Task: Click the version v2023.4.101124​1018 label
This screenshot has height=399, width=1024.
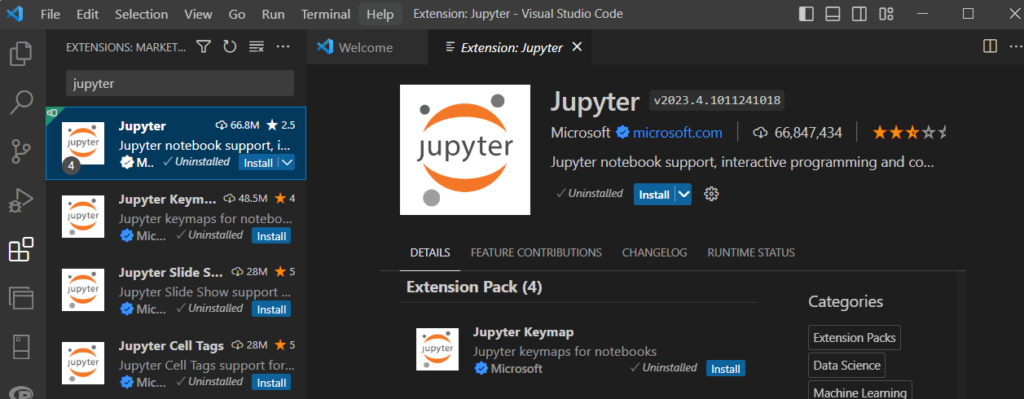Action: coord(717,101)
